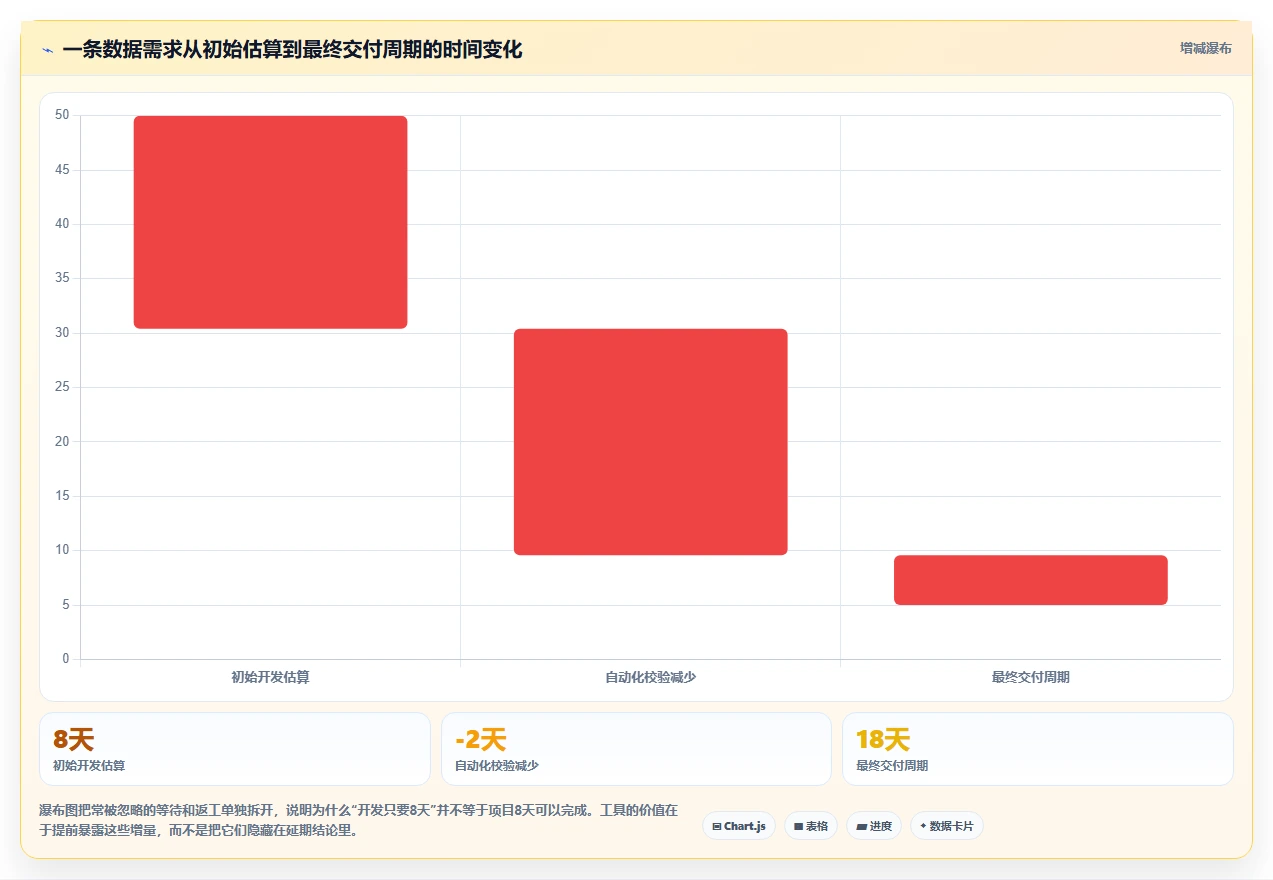Click the y-axis value 30
The width and height of the screenshot is (1273, 880).
[62, 332]
